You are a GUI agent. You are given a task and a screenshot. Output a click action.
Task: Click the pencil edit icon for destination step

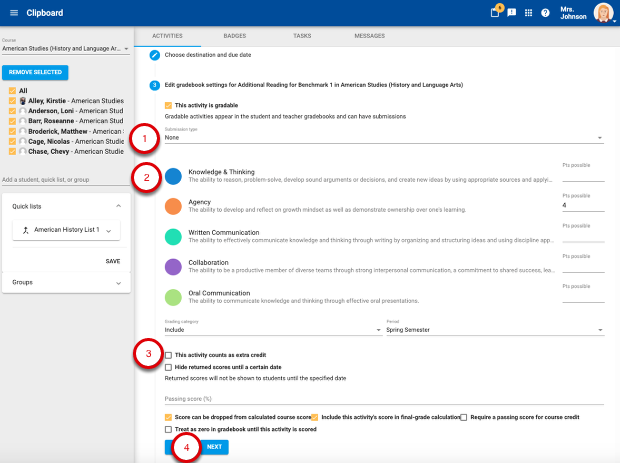(155, 54)
